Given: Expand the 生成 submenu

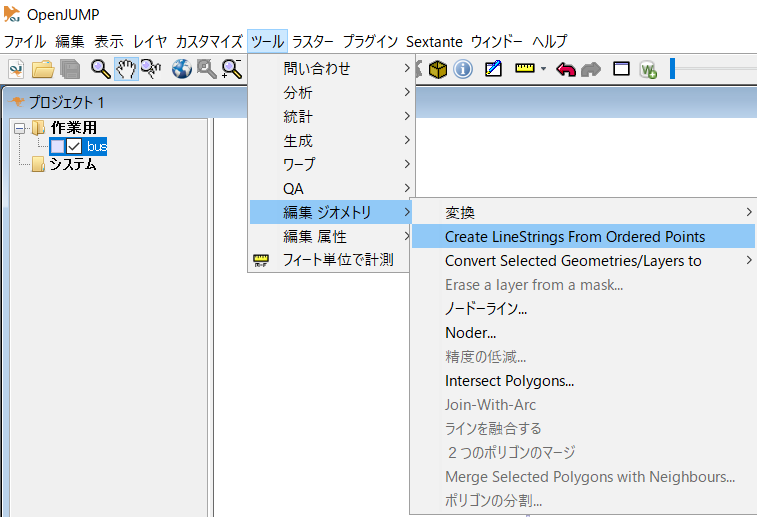Looking at the screenshot, I should (x=331, y=140).
